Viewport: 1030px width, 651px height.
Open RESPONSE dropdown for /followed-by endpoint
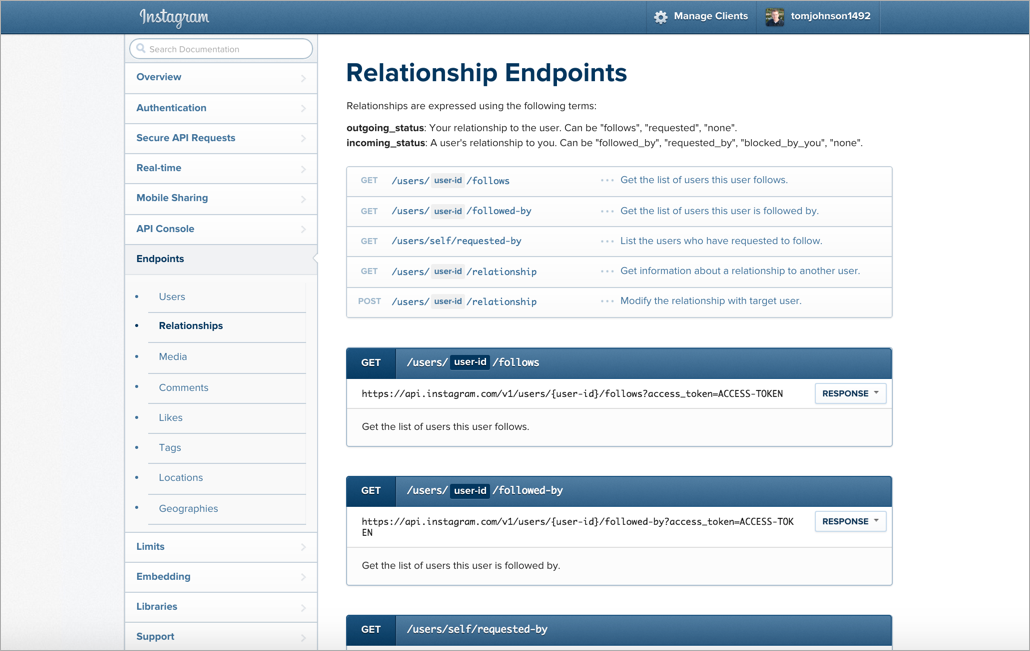click(x=850, y=522)
